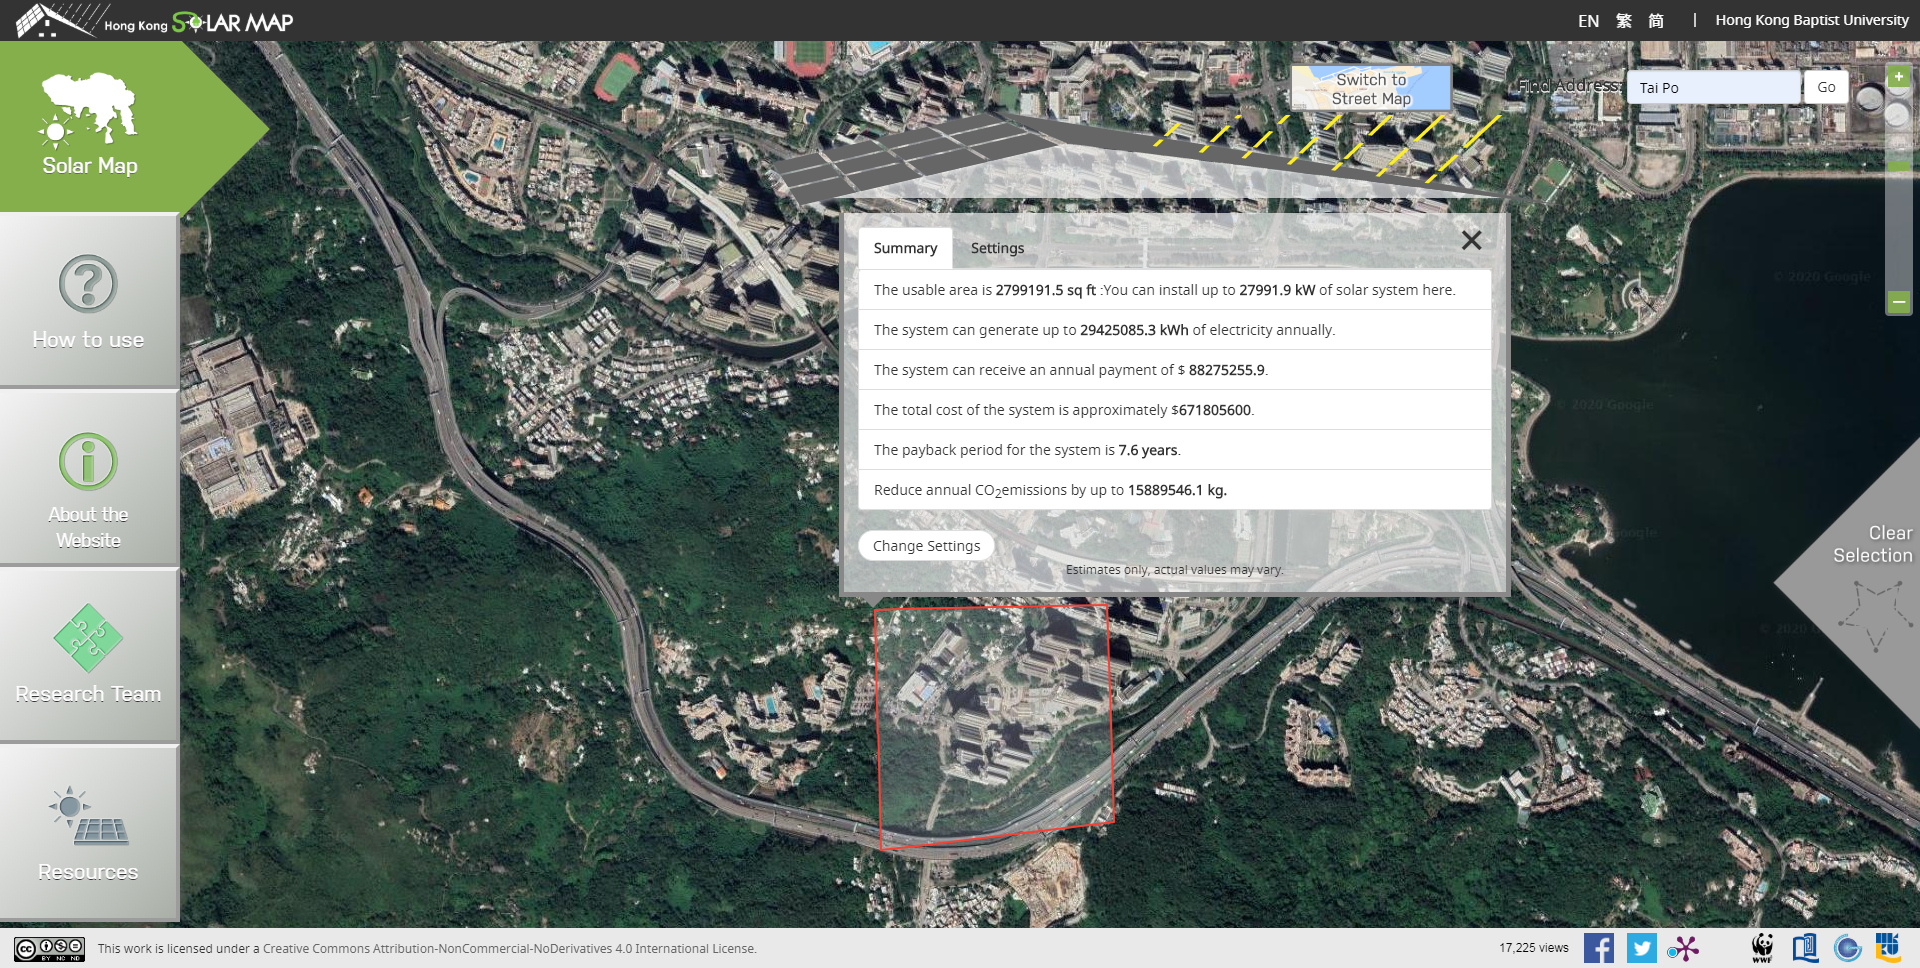
Task: Clear the current map selection
Action: pyautogui.click(x=1875, y=544)
